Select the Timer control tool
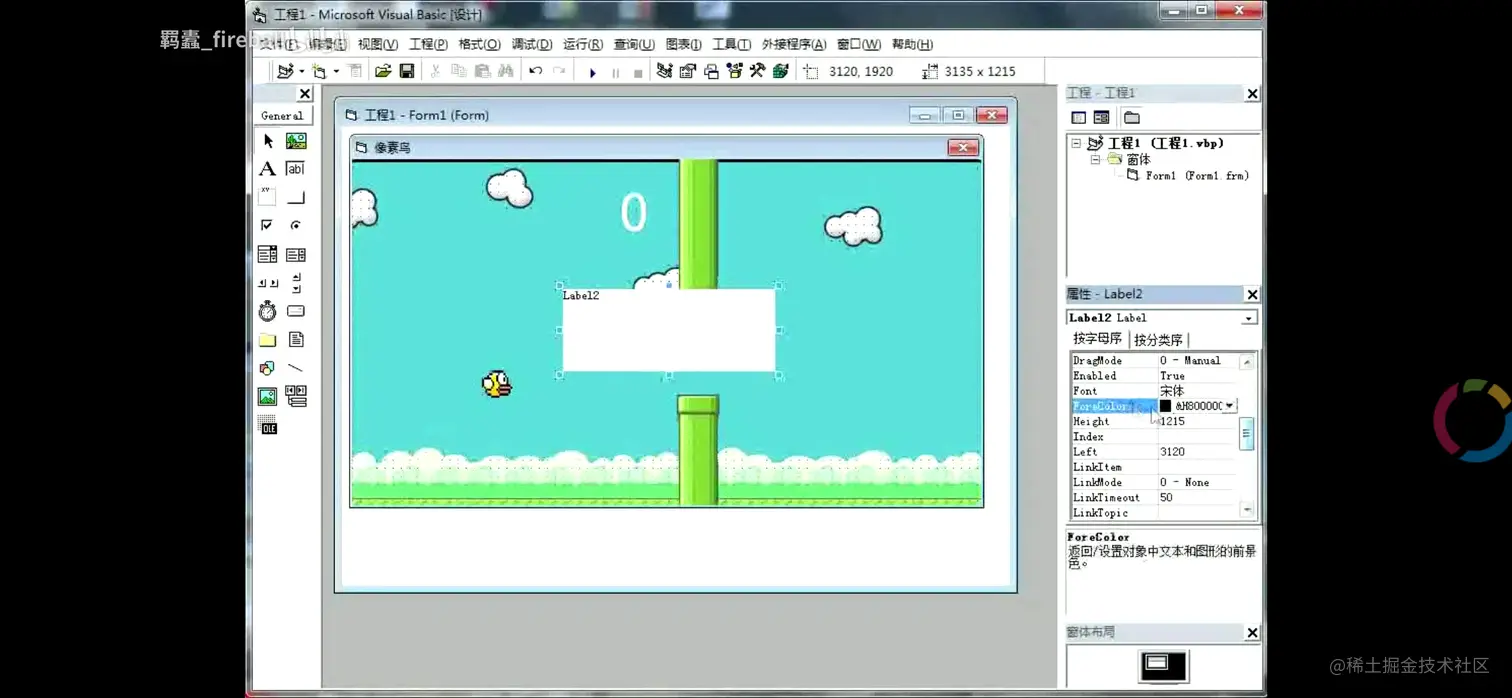Screen dimensions: 1512x698 [268, 311]
